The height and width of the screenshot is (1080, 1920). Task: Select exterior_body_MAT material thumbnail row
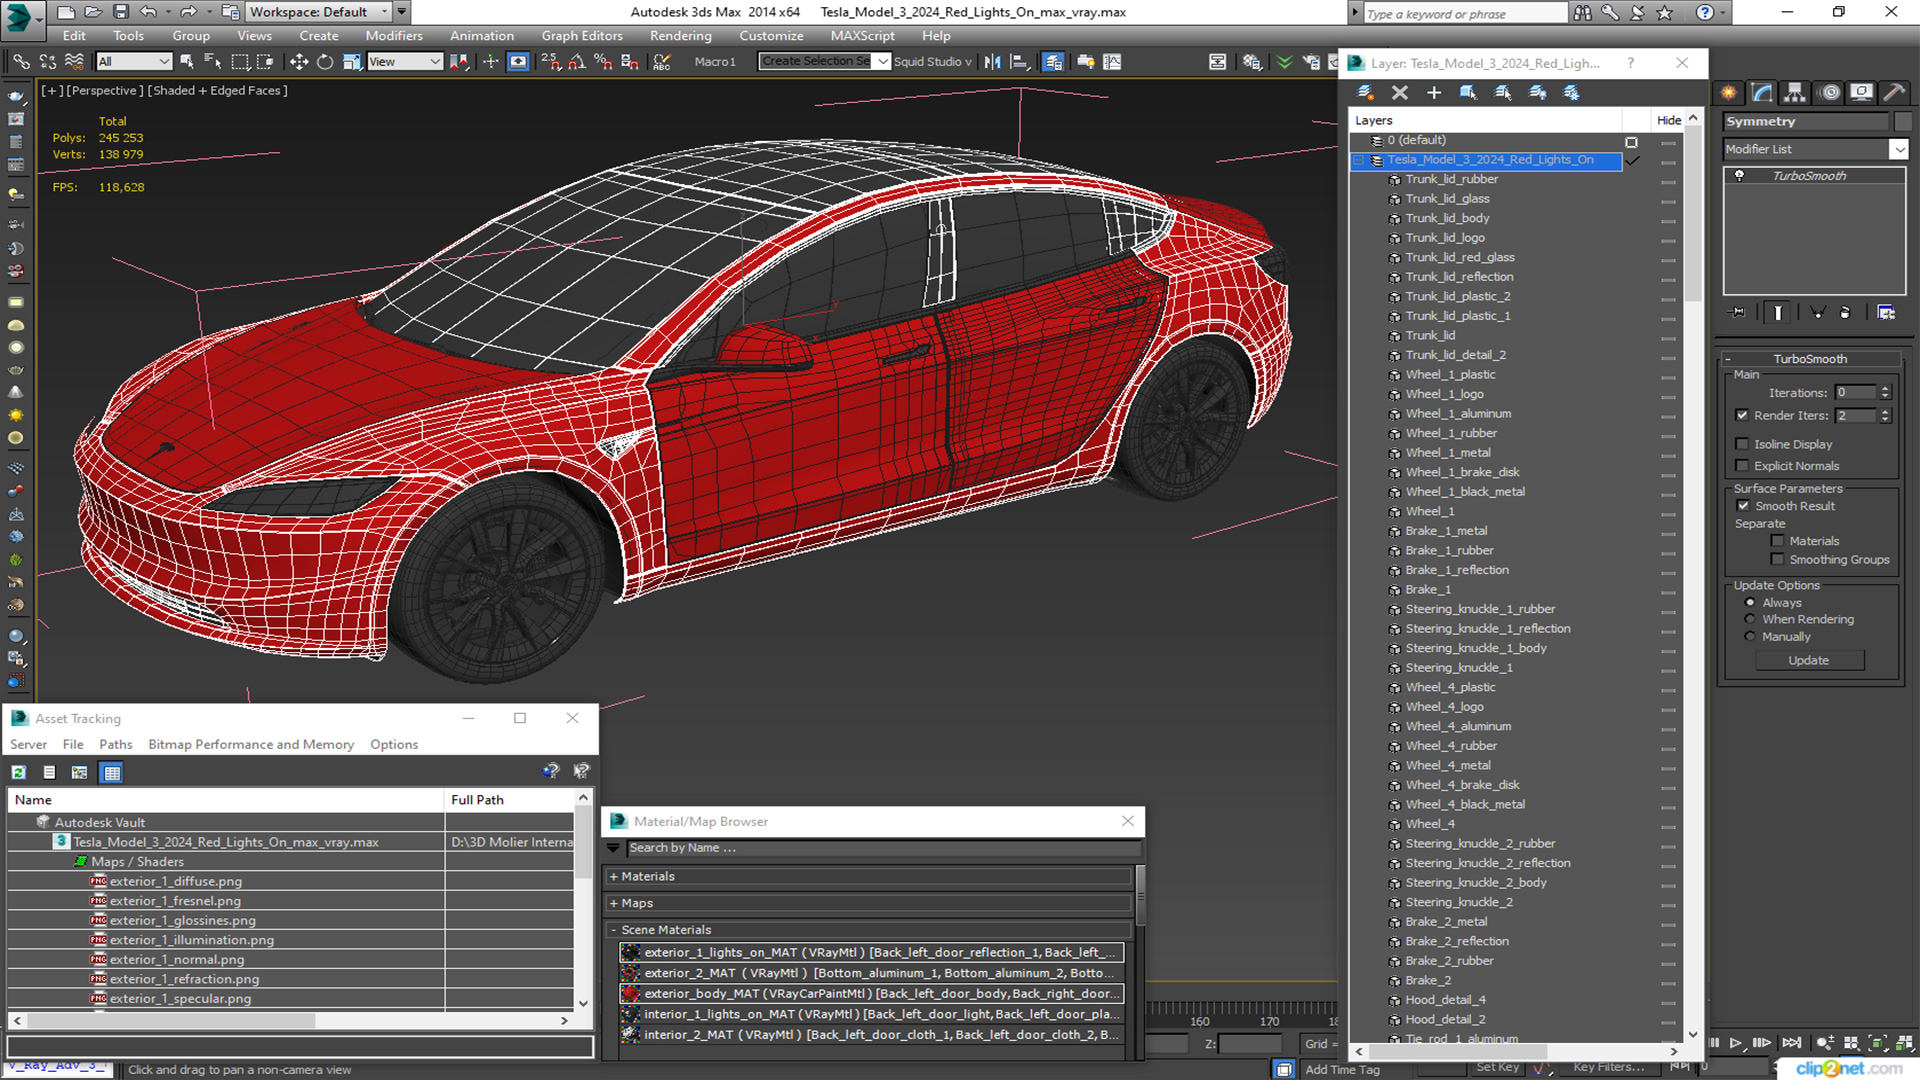point(871,994)
